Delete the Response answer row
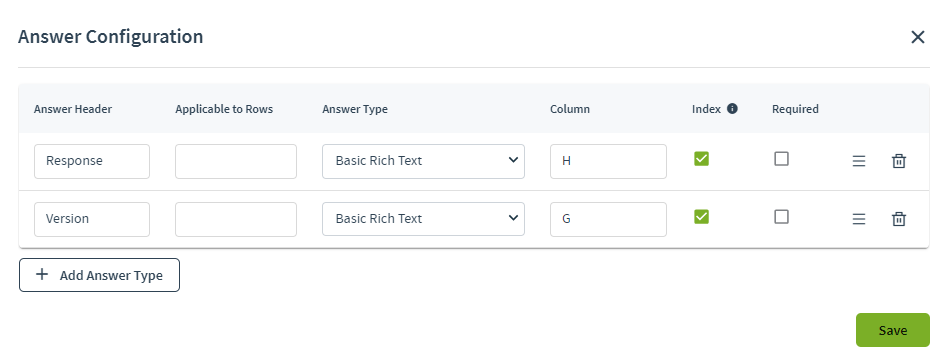Viewport: 948px width, 364px height. (899, 161)
